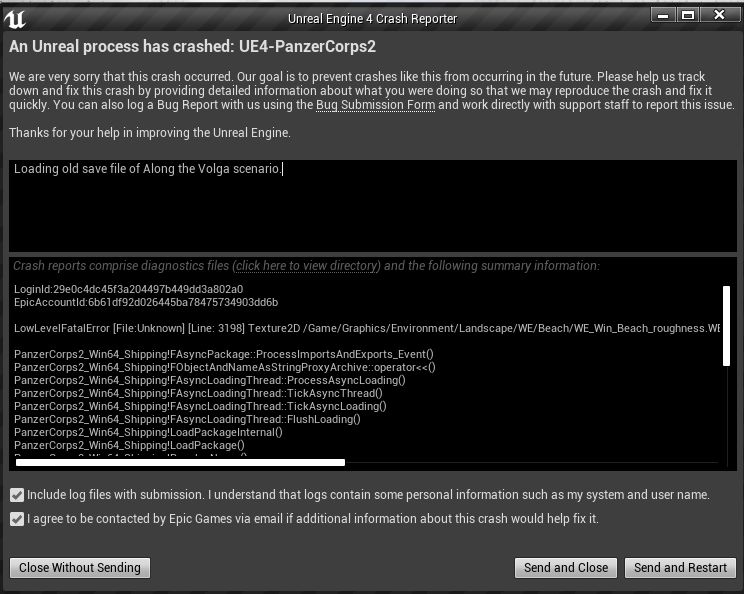The image size is (744, 594).
Task: Click Send and Restart button
Action: (x=680, y=568)
